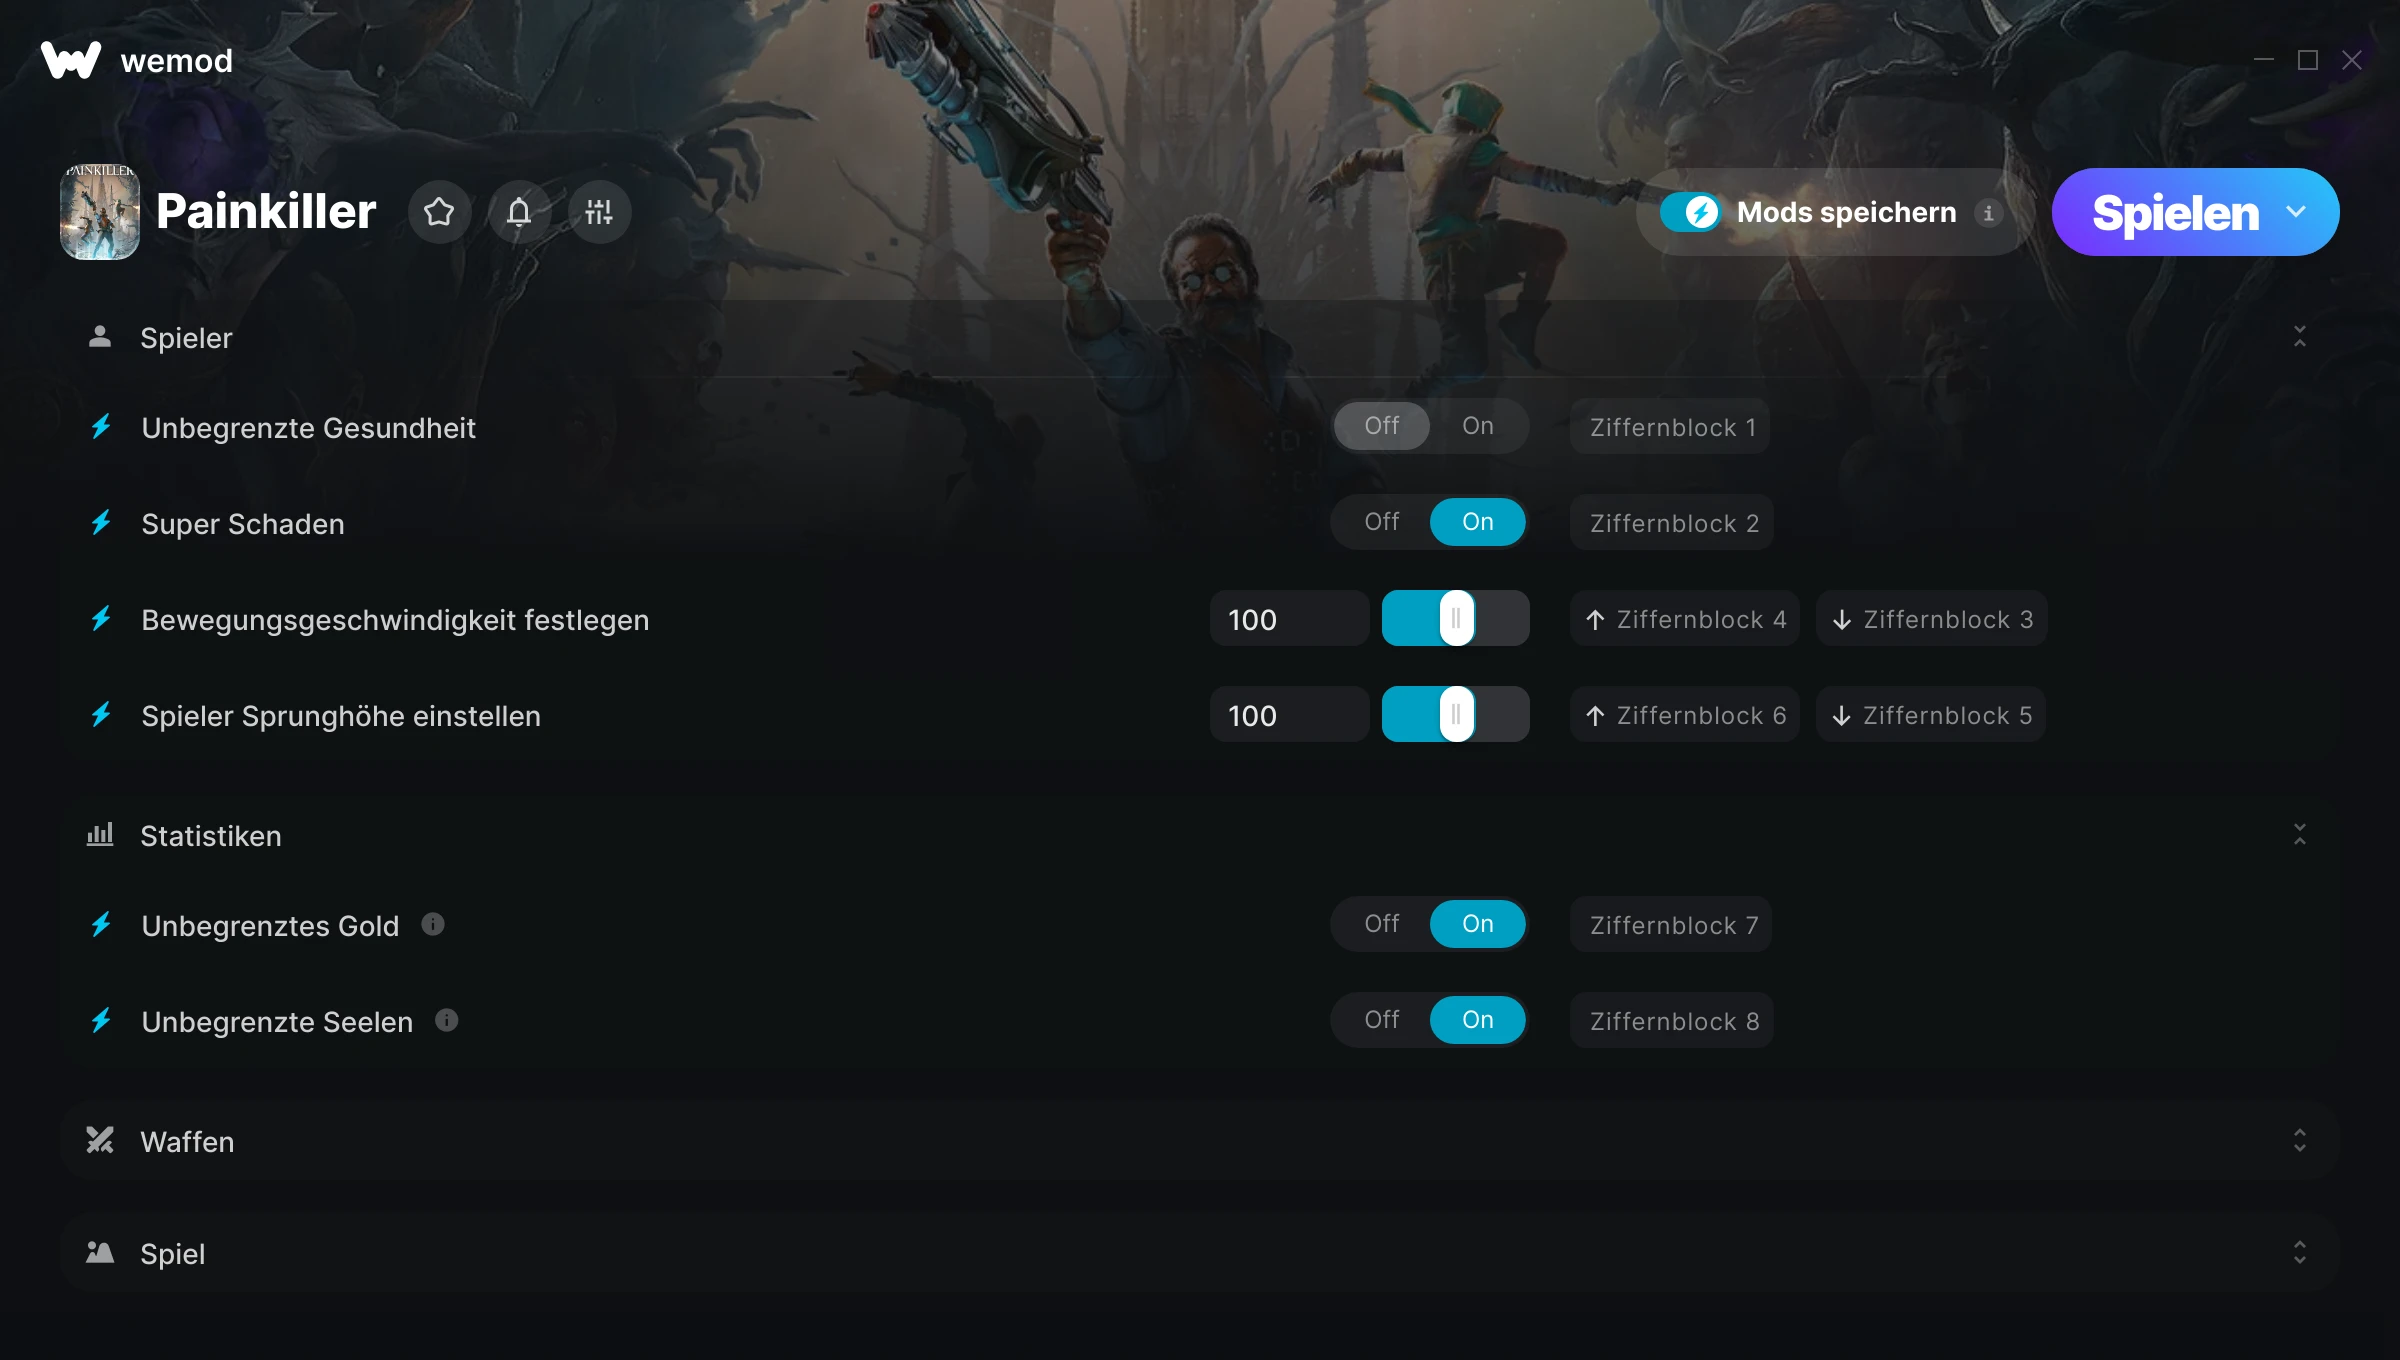Click the wemod logo icon
Image resolution: width=2400 pixels, height=1360 pixels.
tap(71, 60)
